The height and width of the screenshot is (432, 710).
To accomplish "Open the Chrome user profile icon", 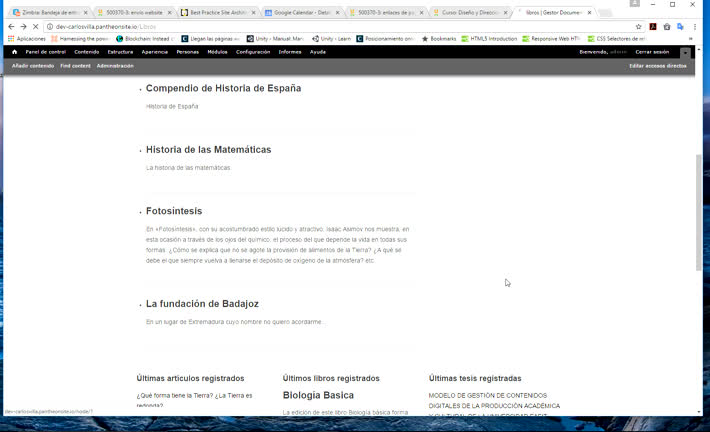I will pos(635,4).
